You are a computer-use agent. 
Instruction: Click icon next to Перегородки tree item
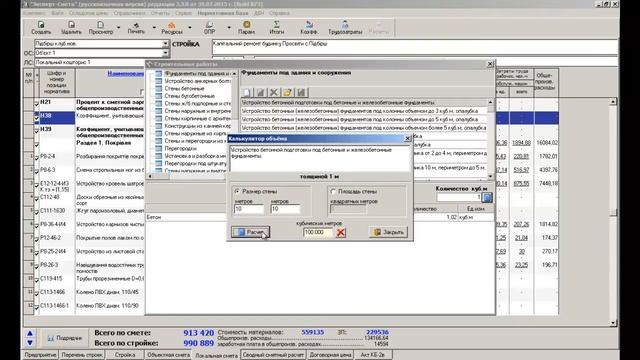tap(158, 149)
